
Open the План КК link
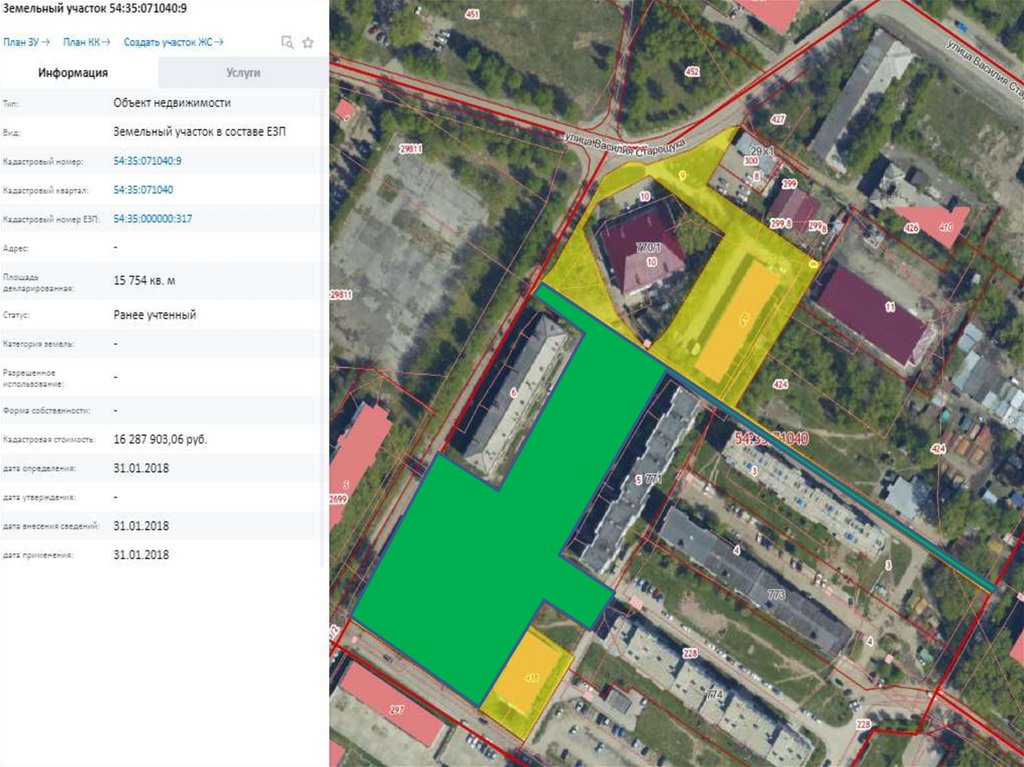click(87, 42)
